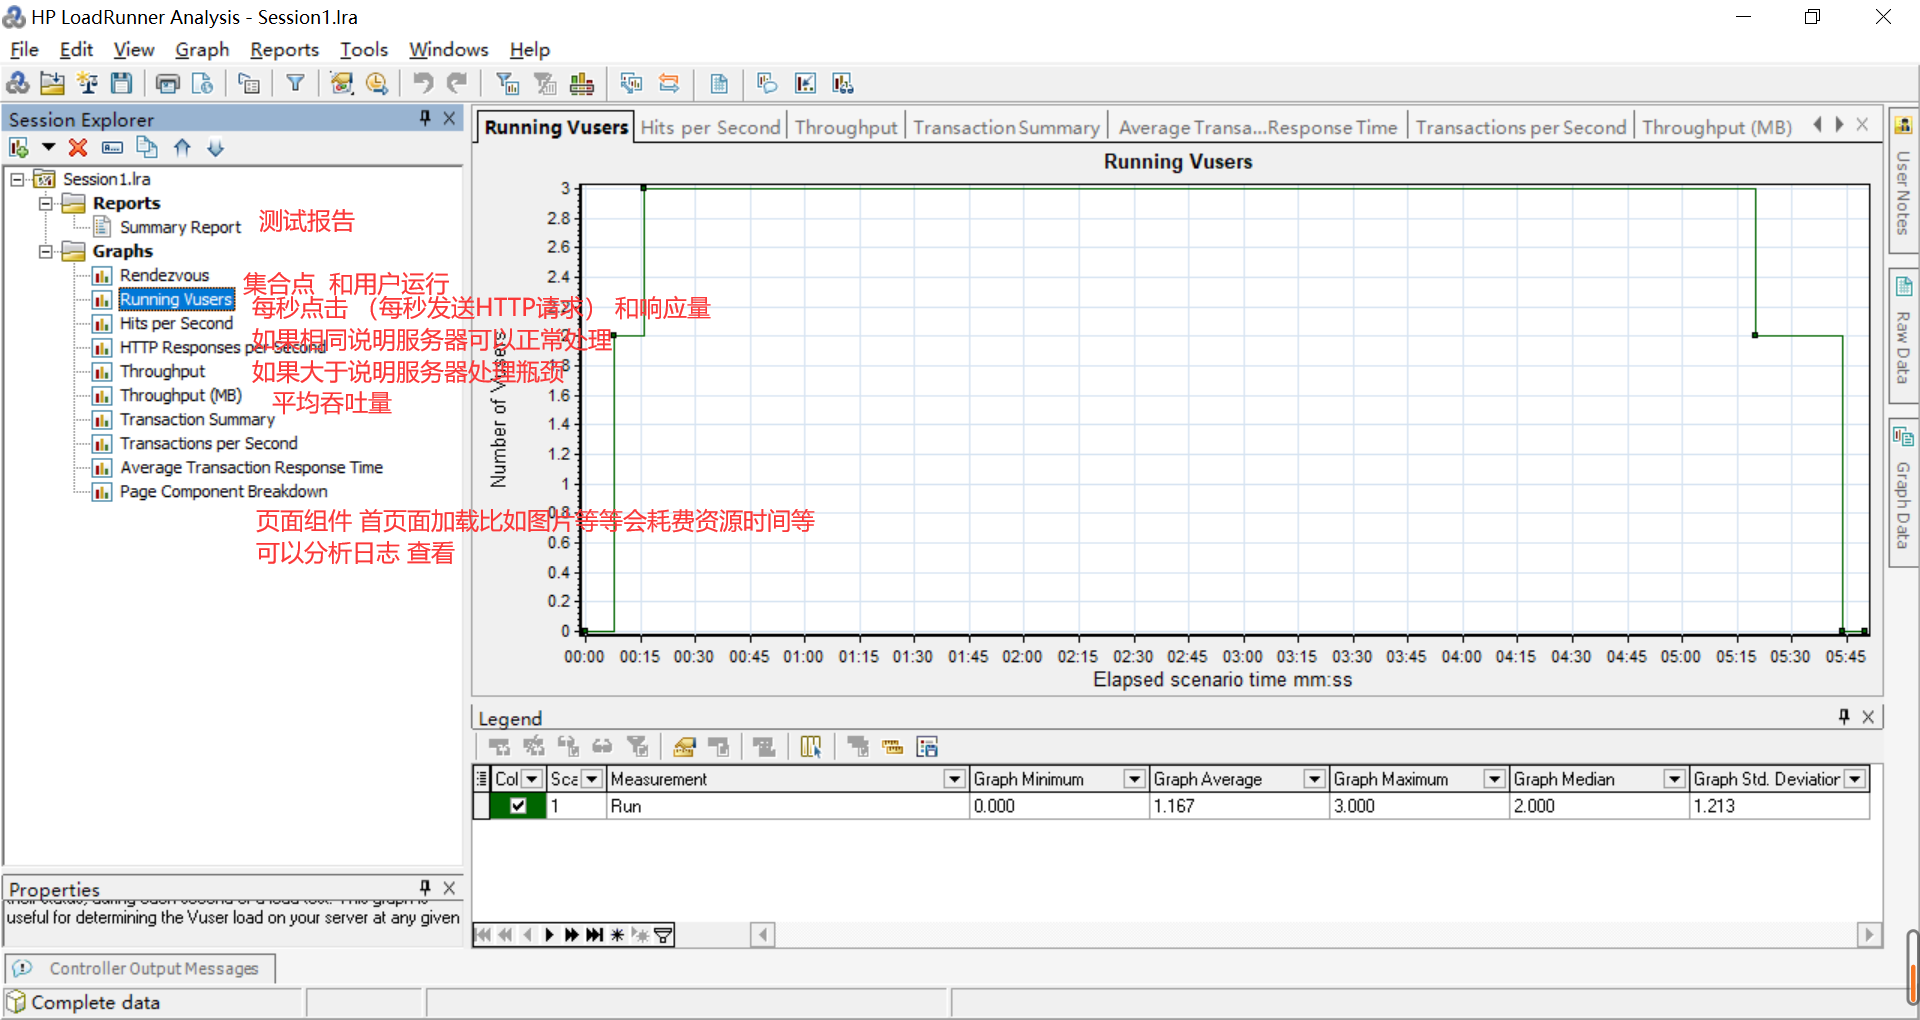The height and width of the screenshot is (1020, 1920).
Task: Click the yellow ruler icon in Legend toolbar
Action: point(893,747)
